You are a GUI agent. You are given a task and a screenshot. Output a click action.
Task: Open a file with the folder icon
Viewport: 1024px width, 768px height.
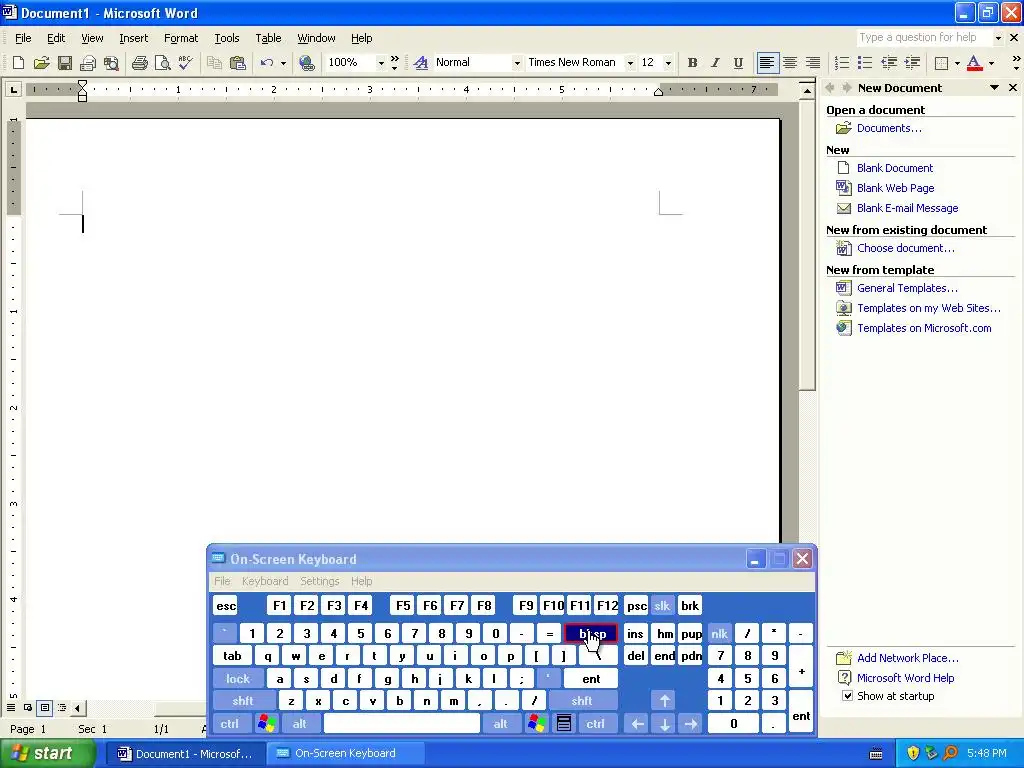pos(41,63)
